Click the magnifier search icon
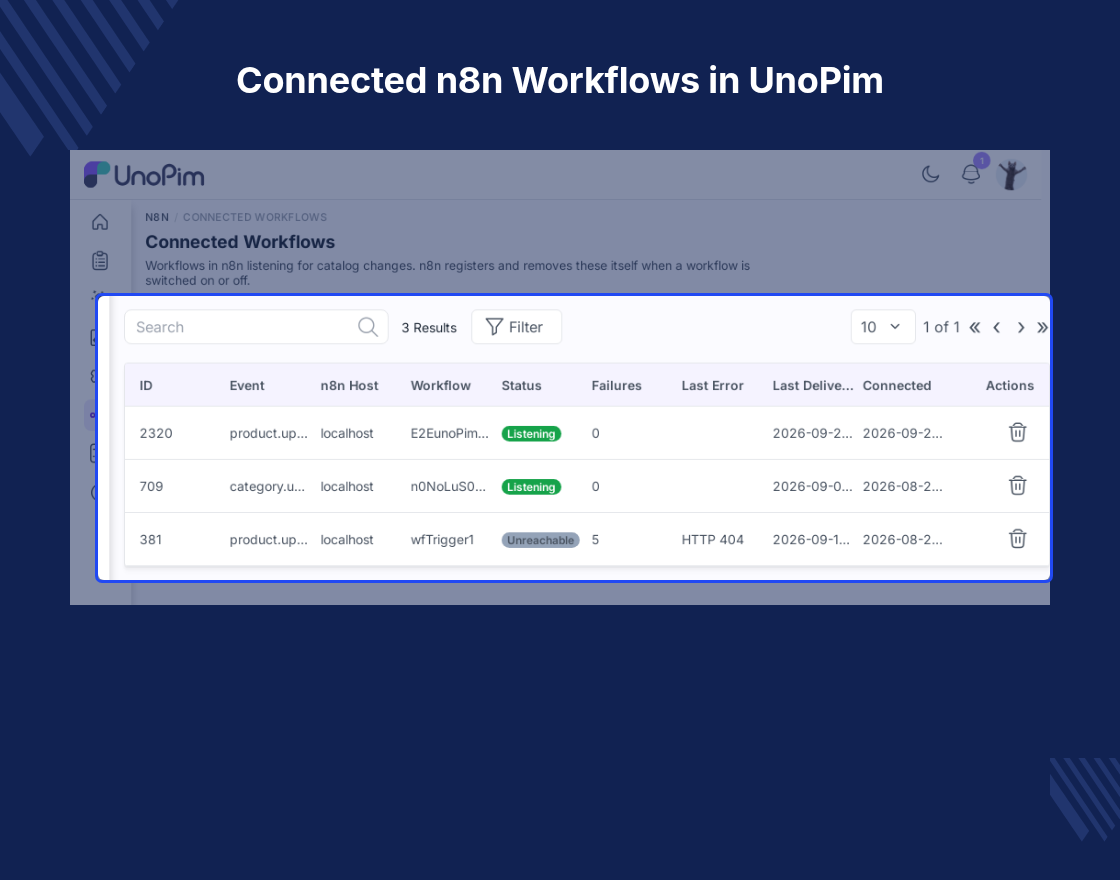 click(368, 327)
